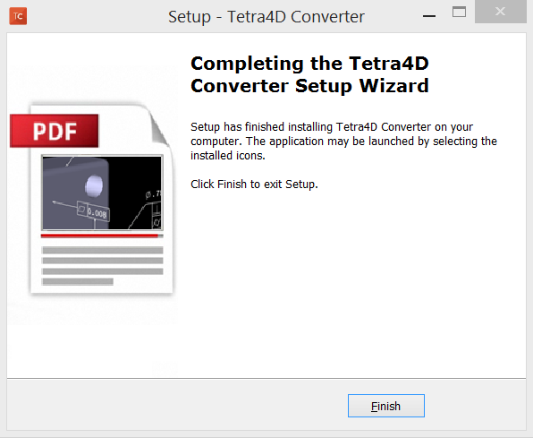533x438 pixels.
Task: Click the shortest gray text line on the document
Action: (78, 281)
